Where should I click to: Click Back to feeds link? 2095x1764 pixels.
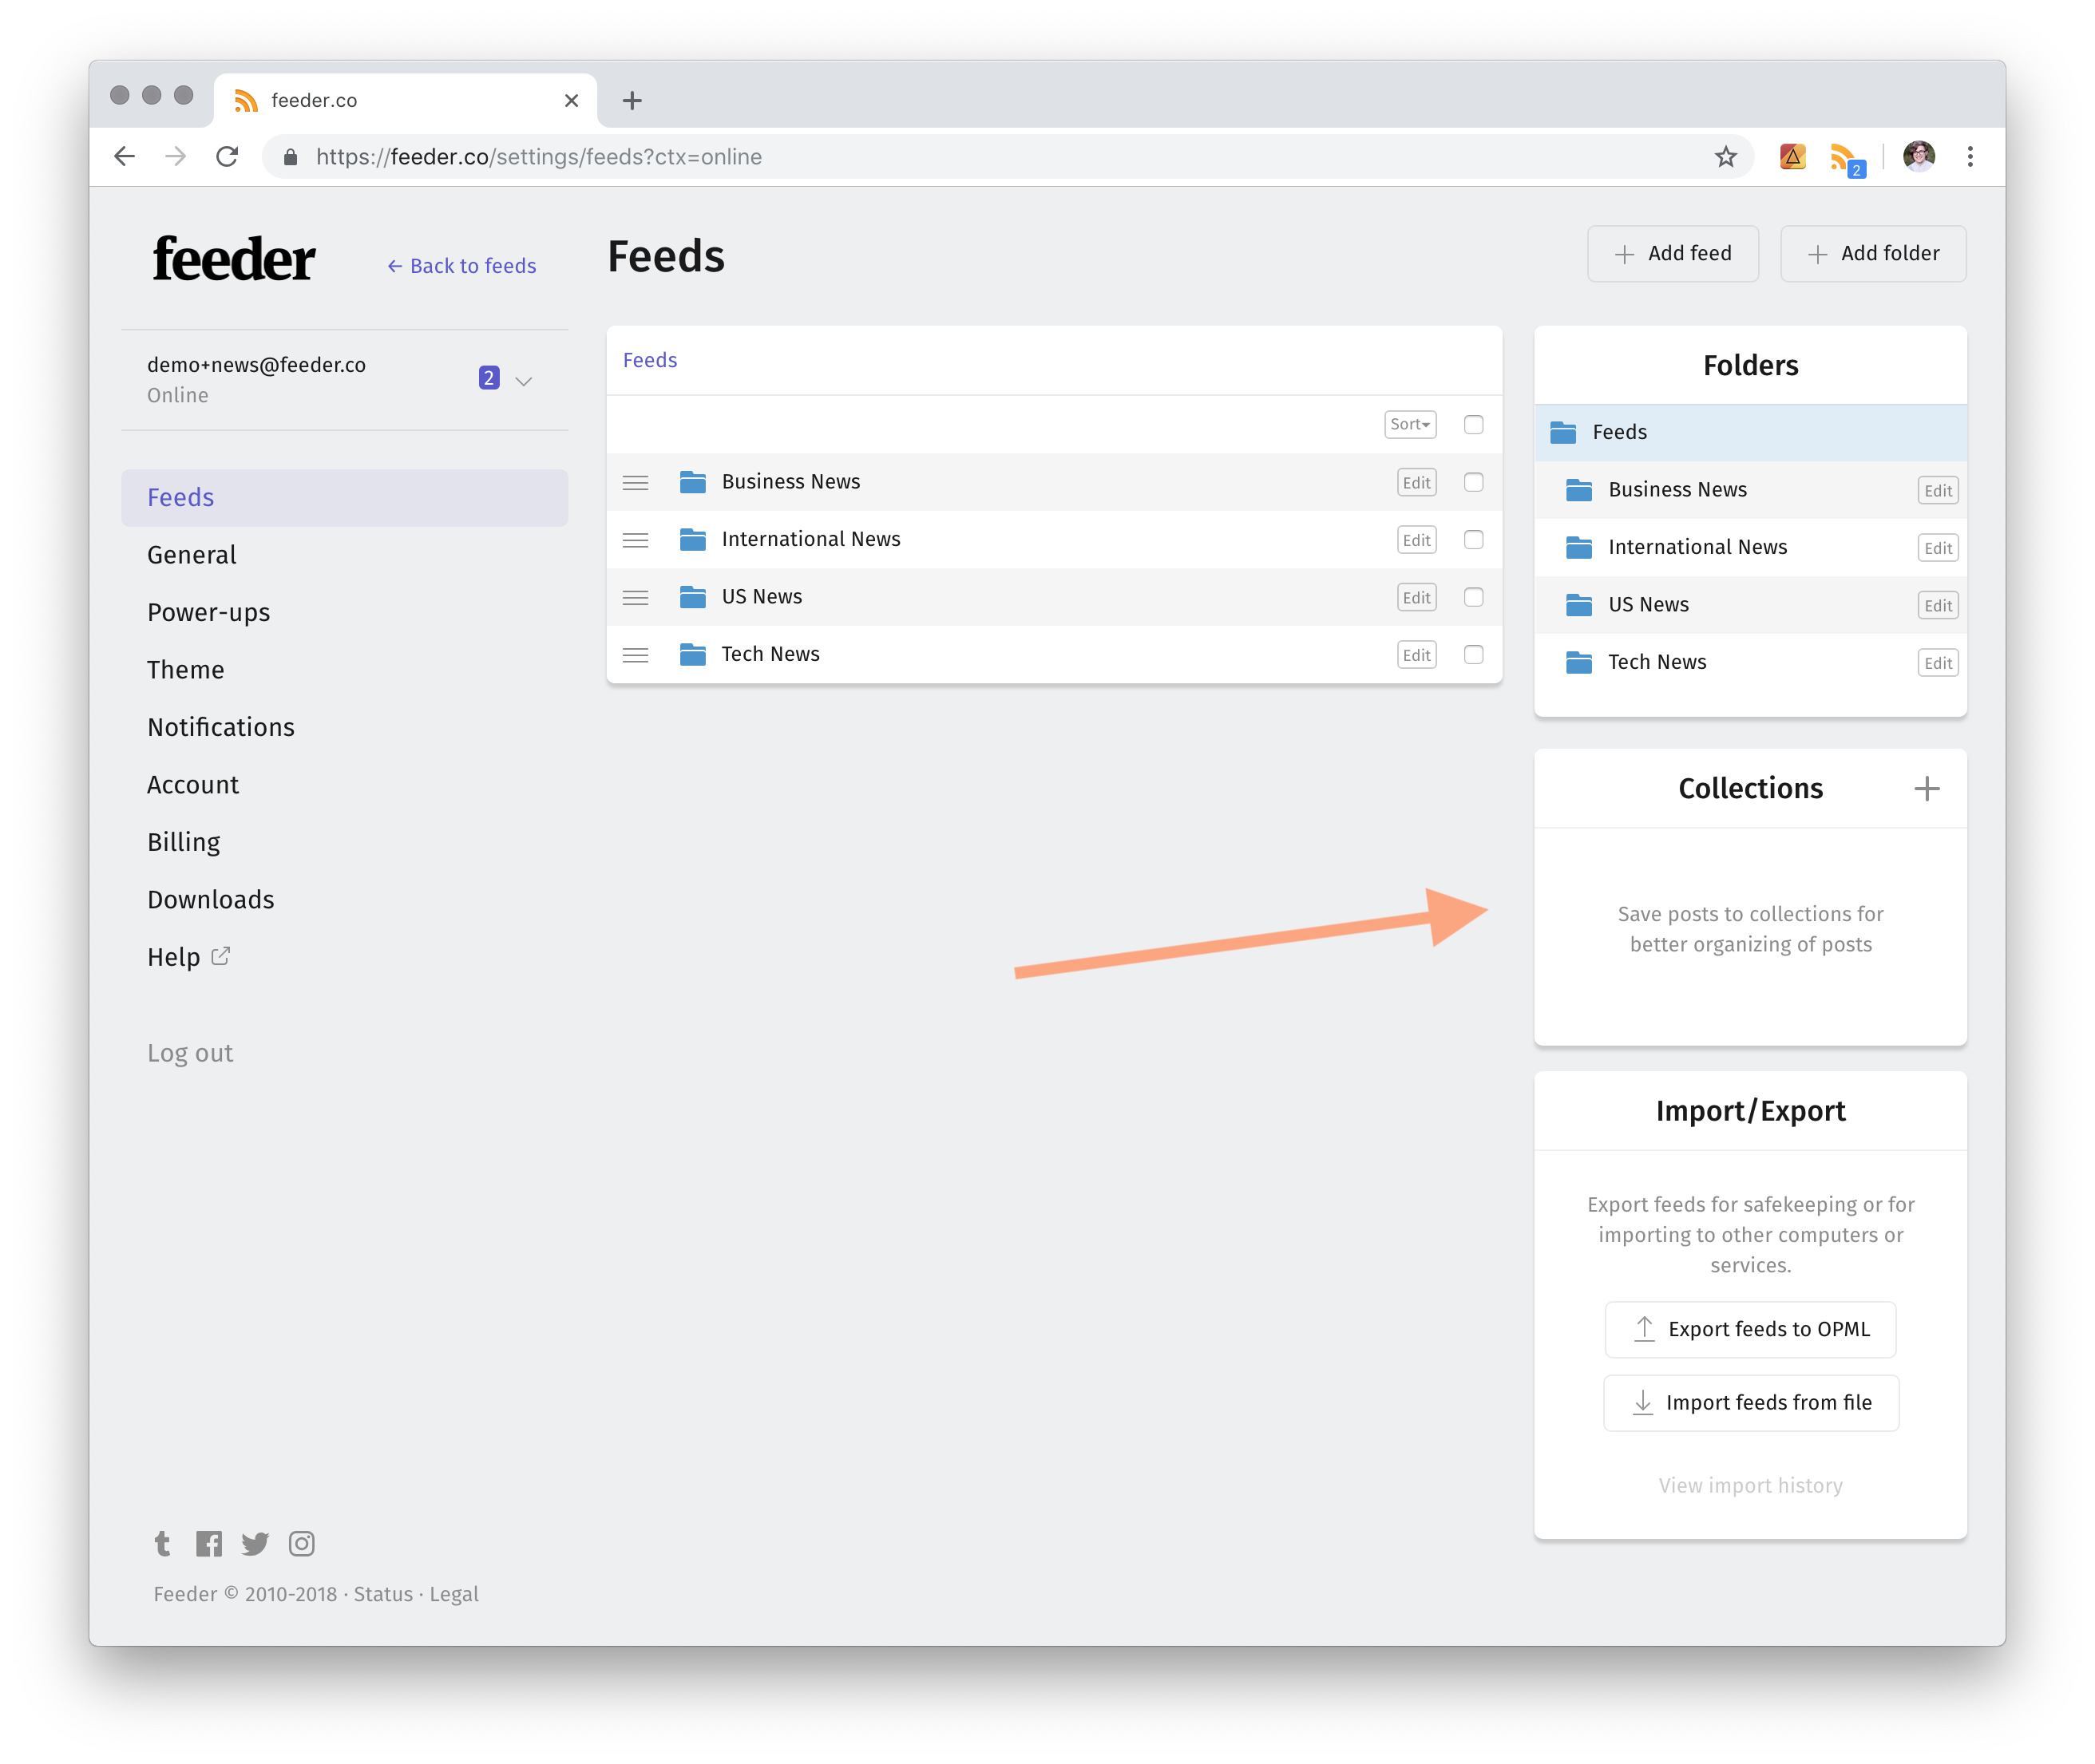tap(461, 266)
